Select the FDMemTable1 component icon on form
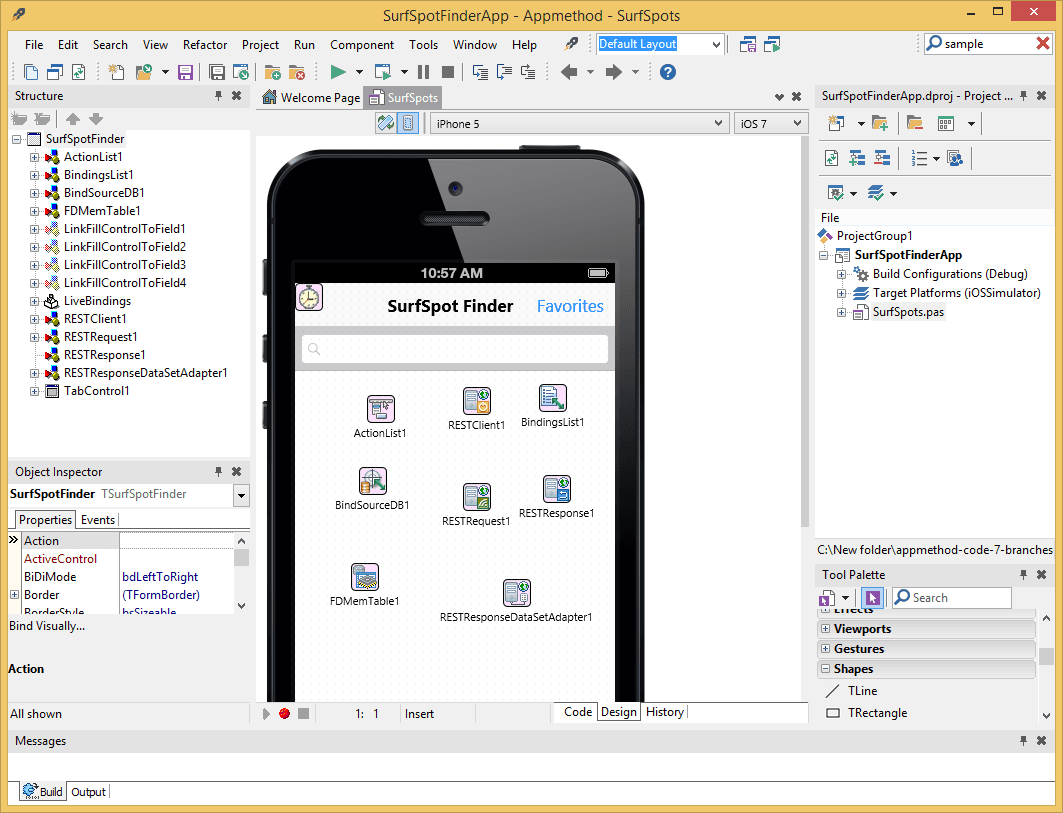This screenshot has width=1063, height=813. click(x=365, y=577)
